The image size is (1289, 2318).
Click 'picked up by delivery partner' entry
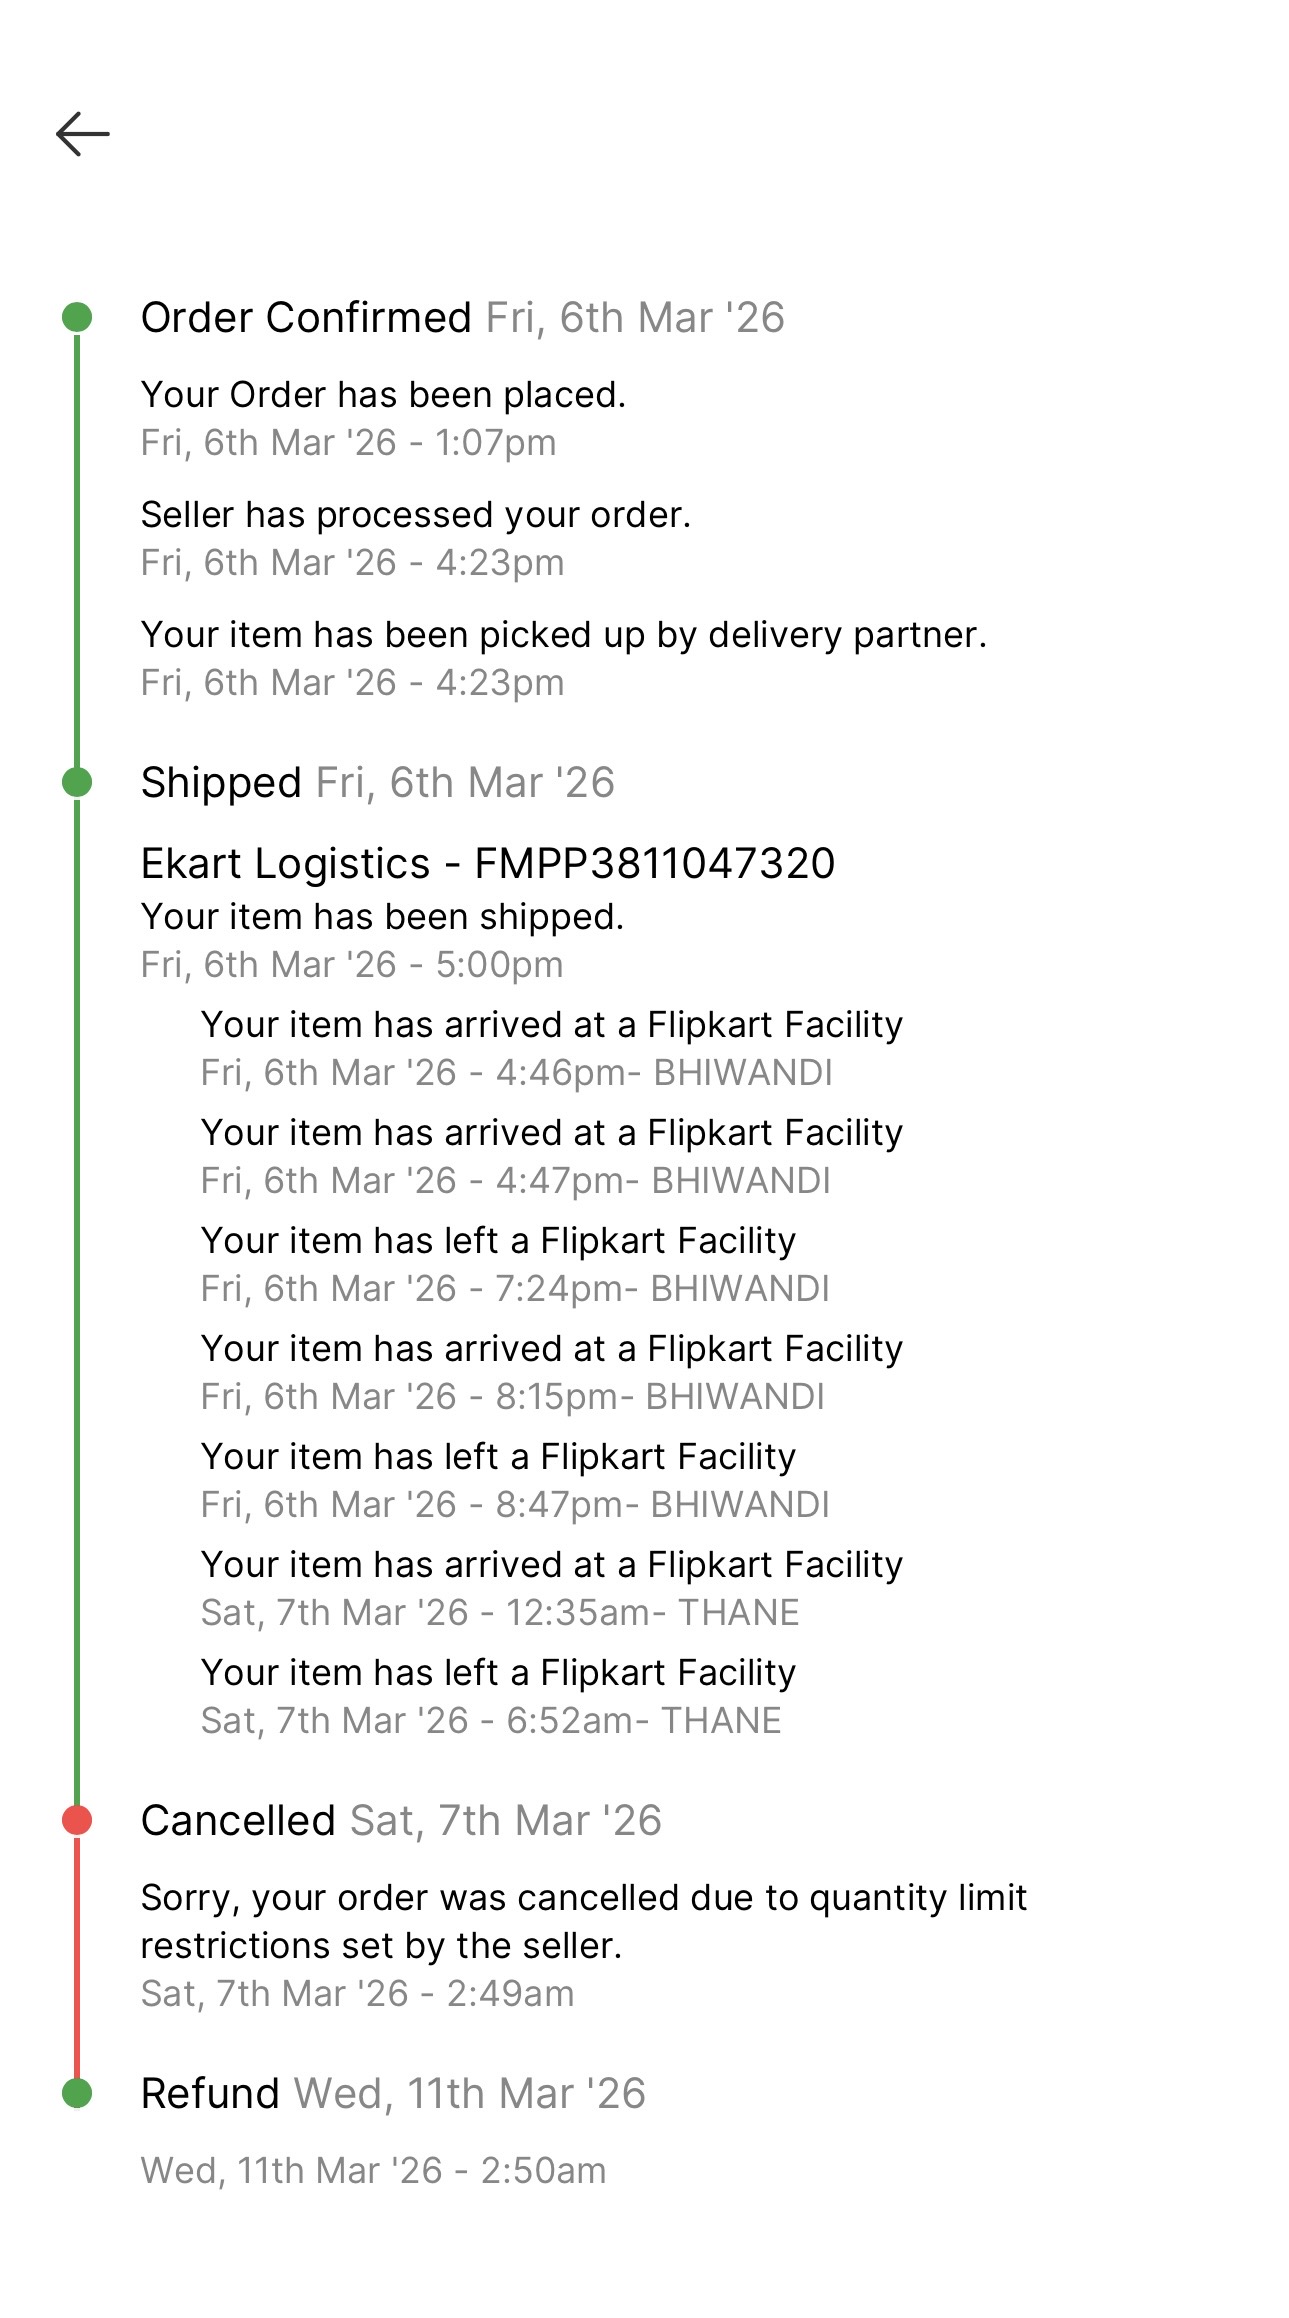pos(564,635)
